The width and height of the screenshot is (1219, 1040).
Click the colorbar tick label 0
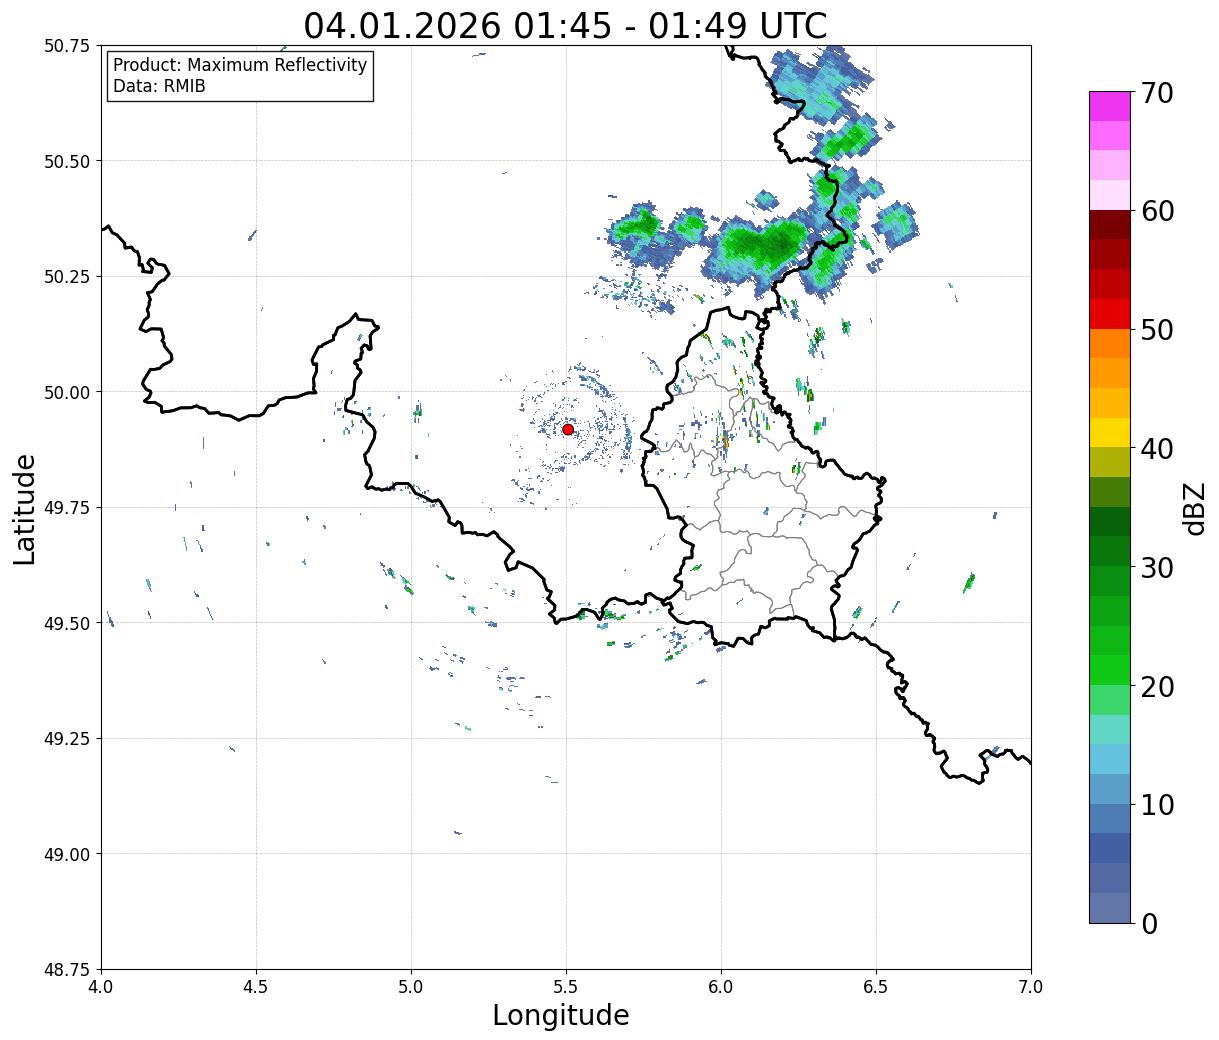point(1148,924)
